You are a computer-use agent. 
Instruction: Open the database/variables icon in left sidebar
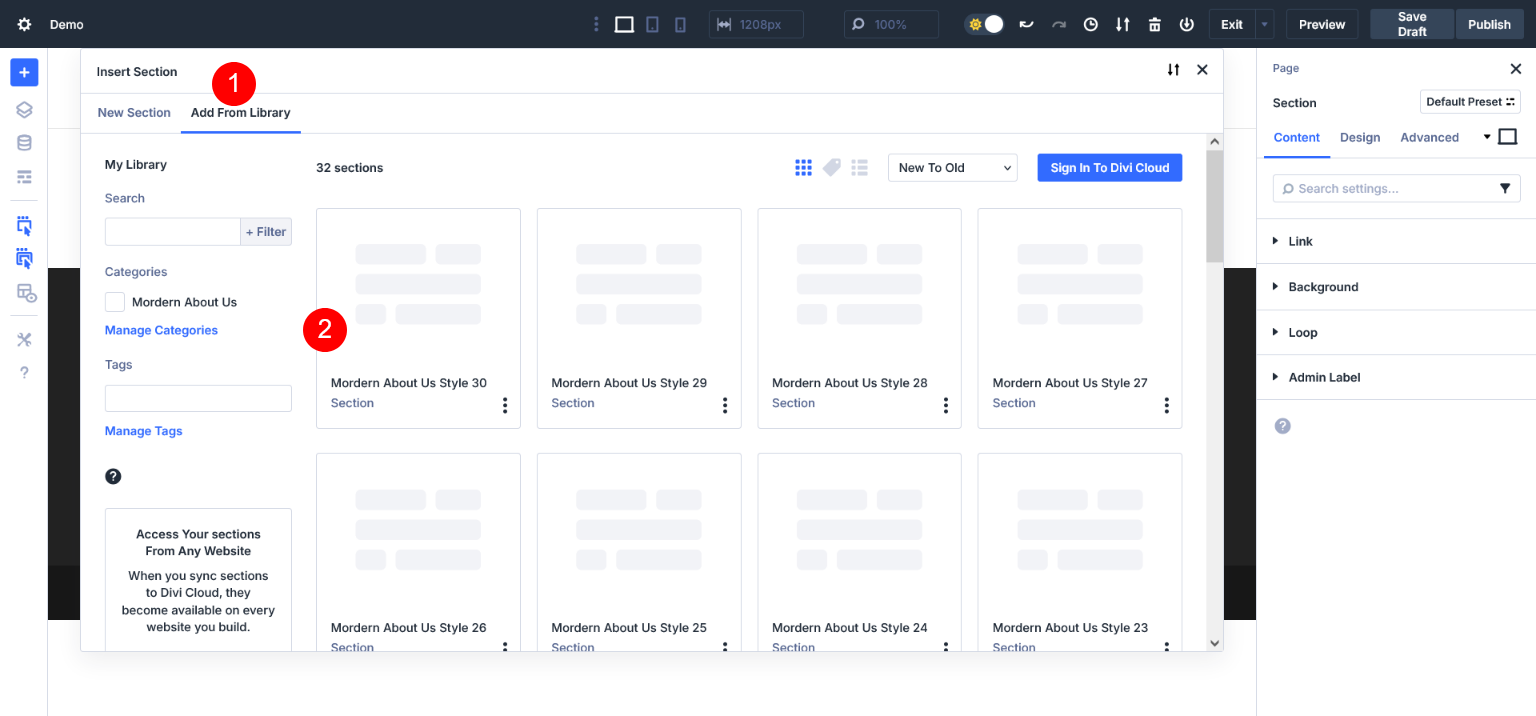[x=24, y=143]
